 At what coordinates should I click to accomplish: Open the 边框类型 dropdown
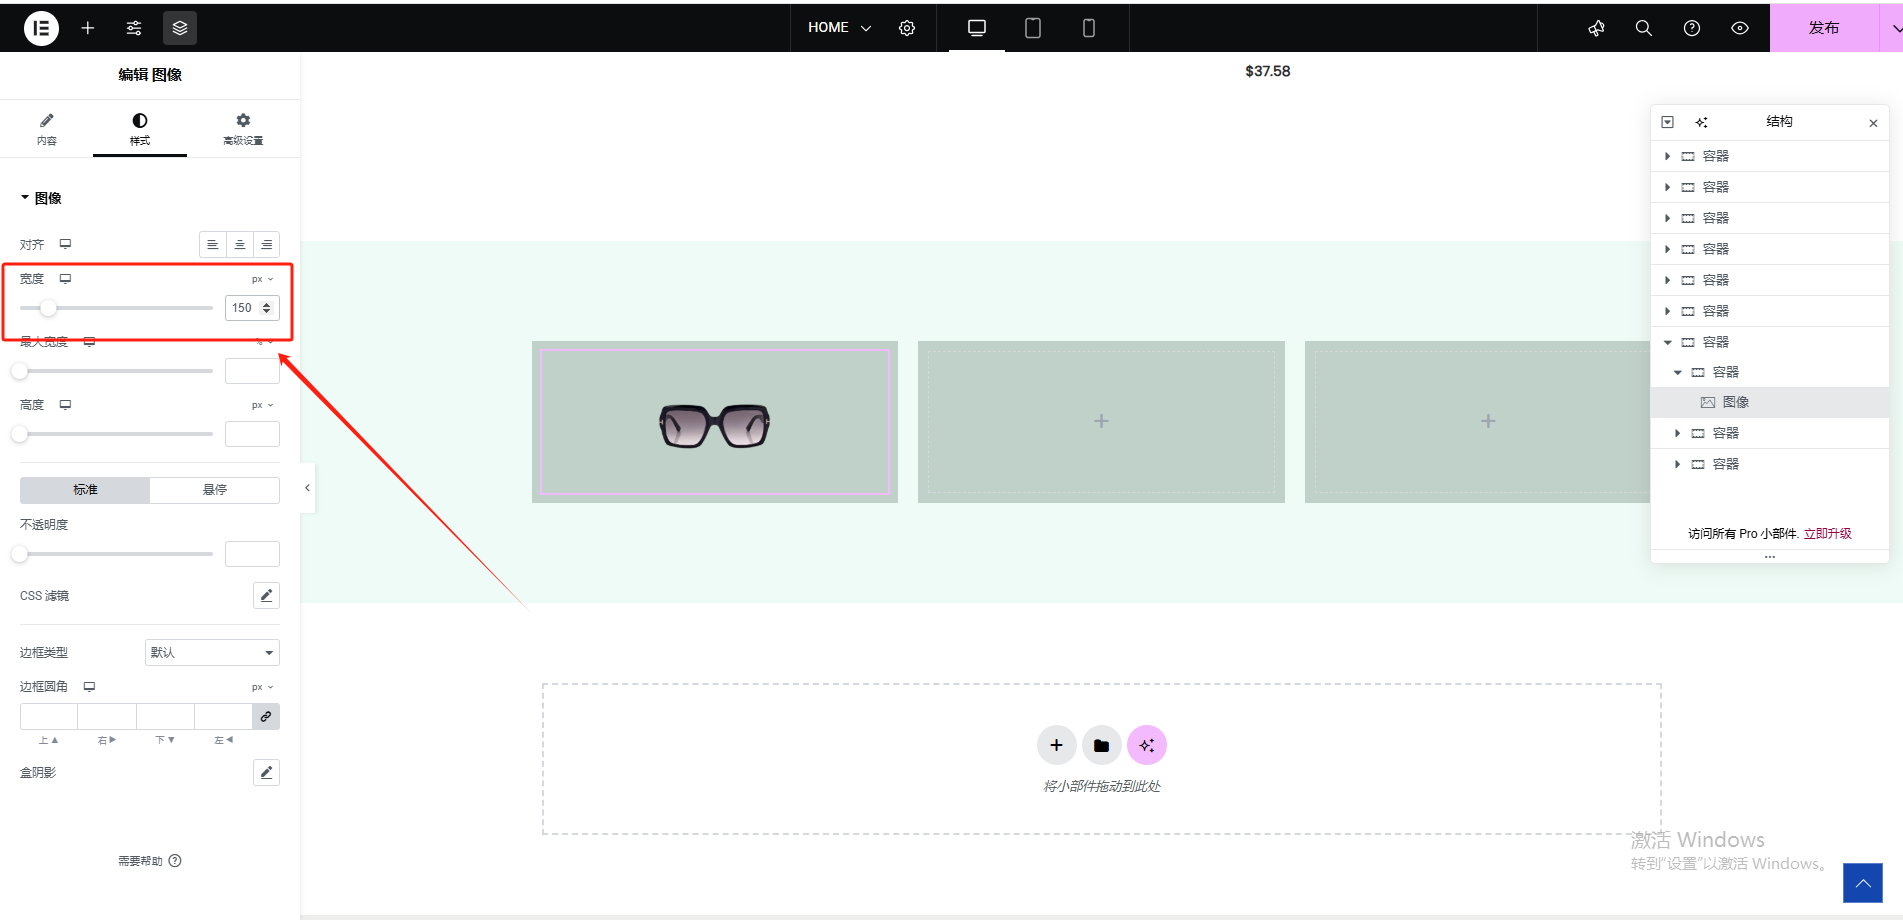tap(212, 653)
